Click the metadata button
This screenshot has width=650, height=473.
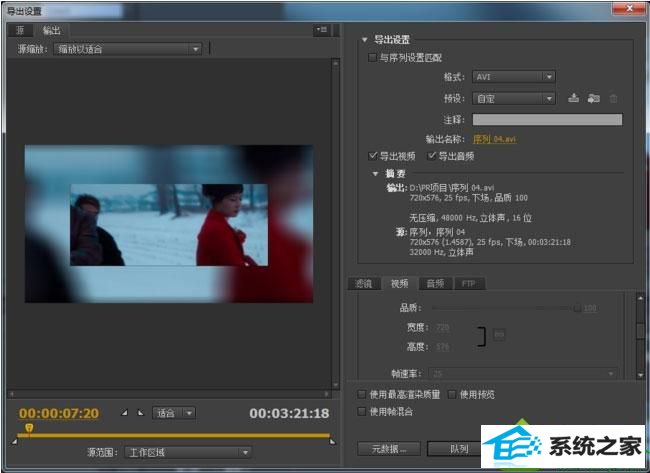(x=389, y=449)
